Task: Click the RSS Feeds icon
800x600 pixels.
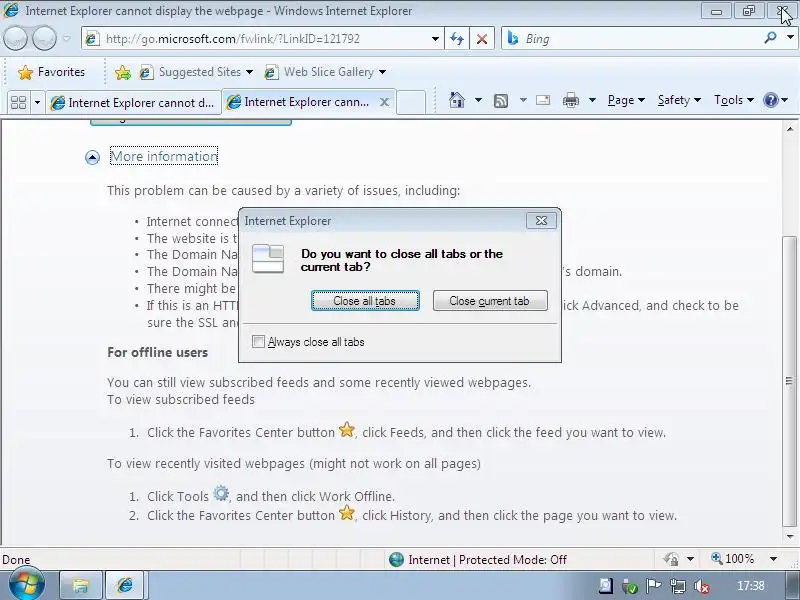Action: (x=501, y=101)
